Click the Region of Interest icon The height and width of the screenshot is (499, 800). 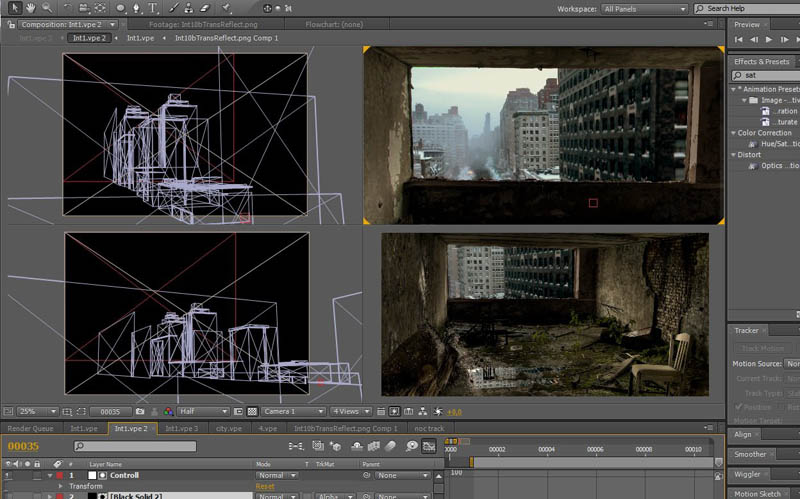point(238,411)
